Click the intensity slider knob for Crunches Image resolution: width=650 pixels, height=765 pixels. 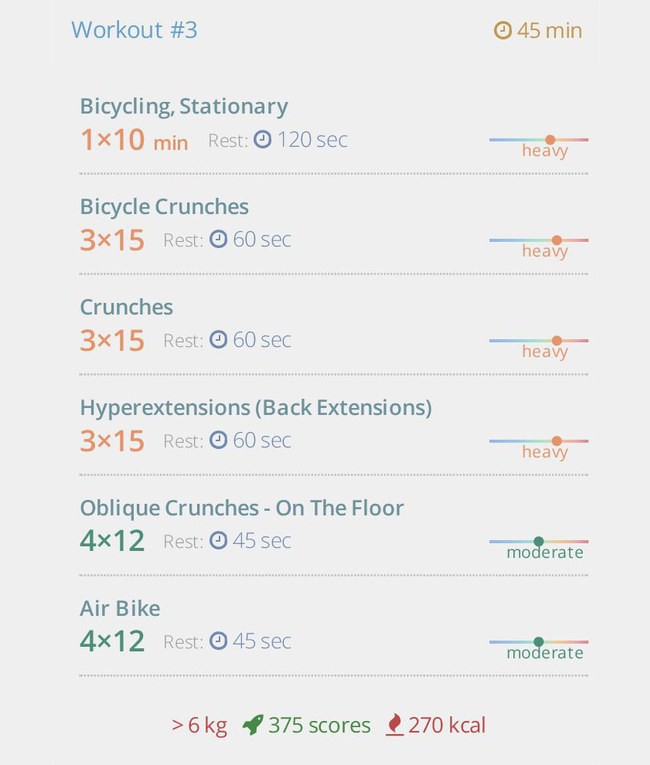pos(556,341)
